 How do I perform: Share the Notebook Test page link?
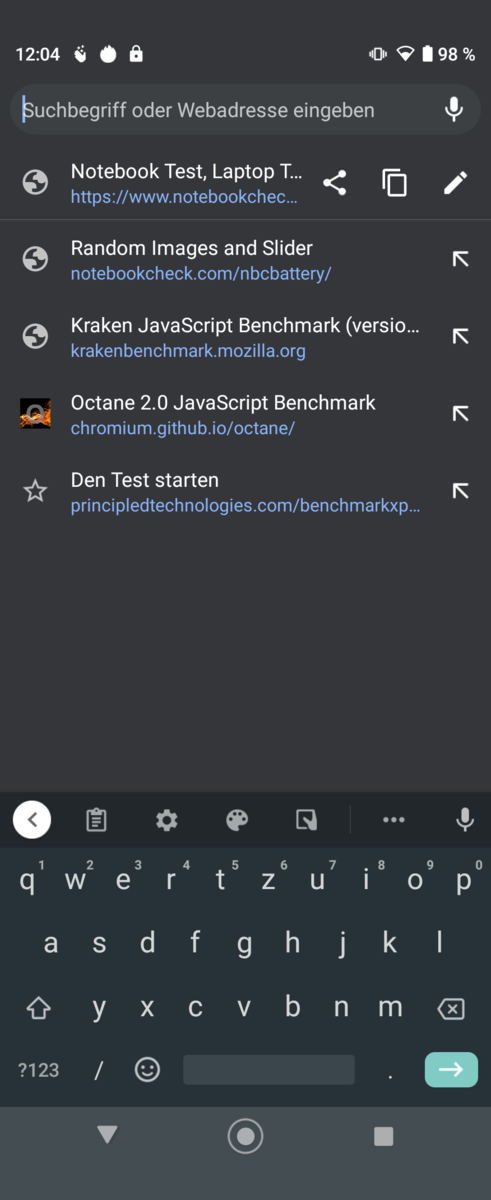(335, 183)
